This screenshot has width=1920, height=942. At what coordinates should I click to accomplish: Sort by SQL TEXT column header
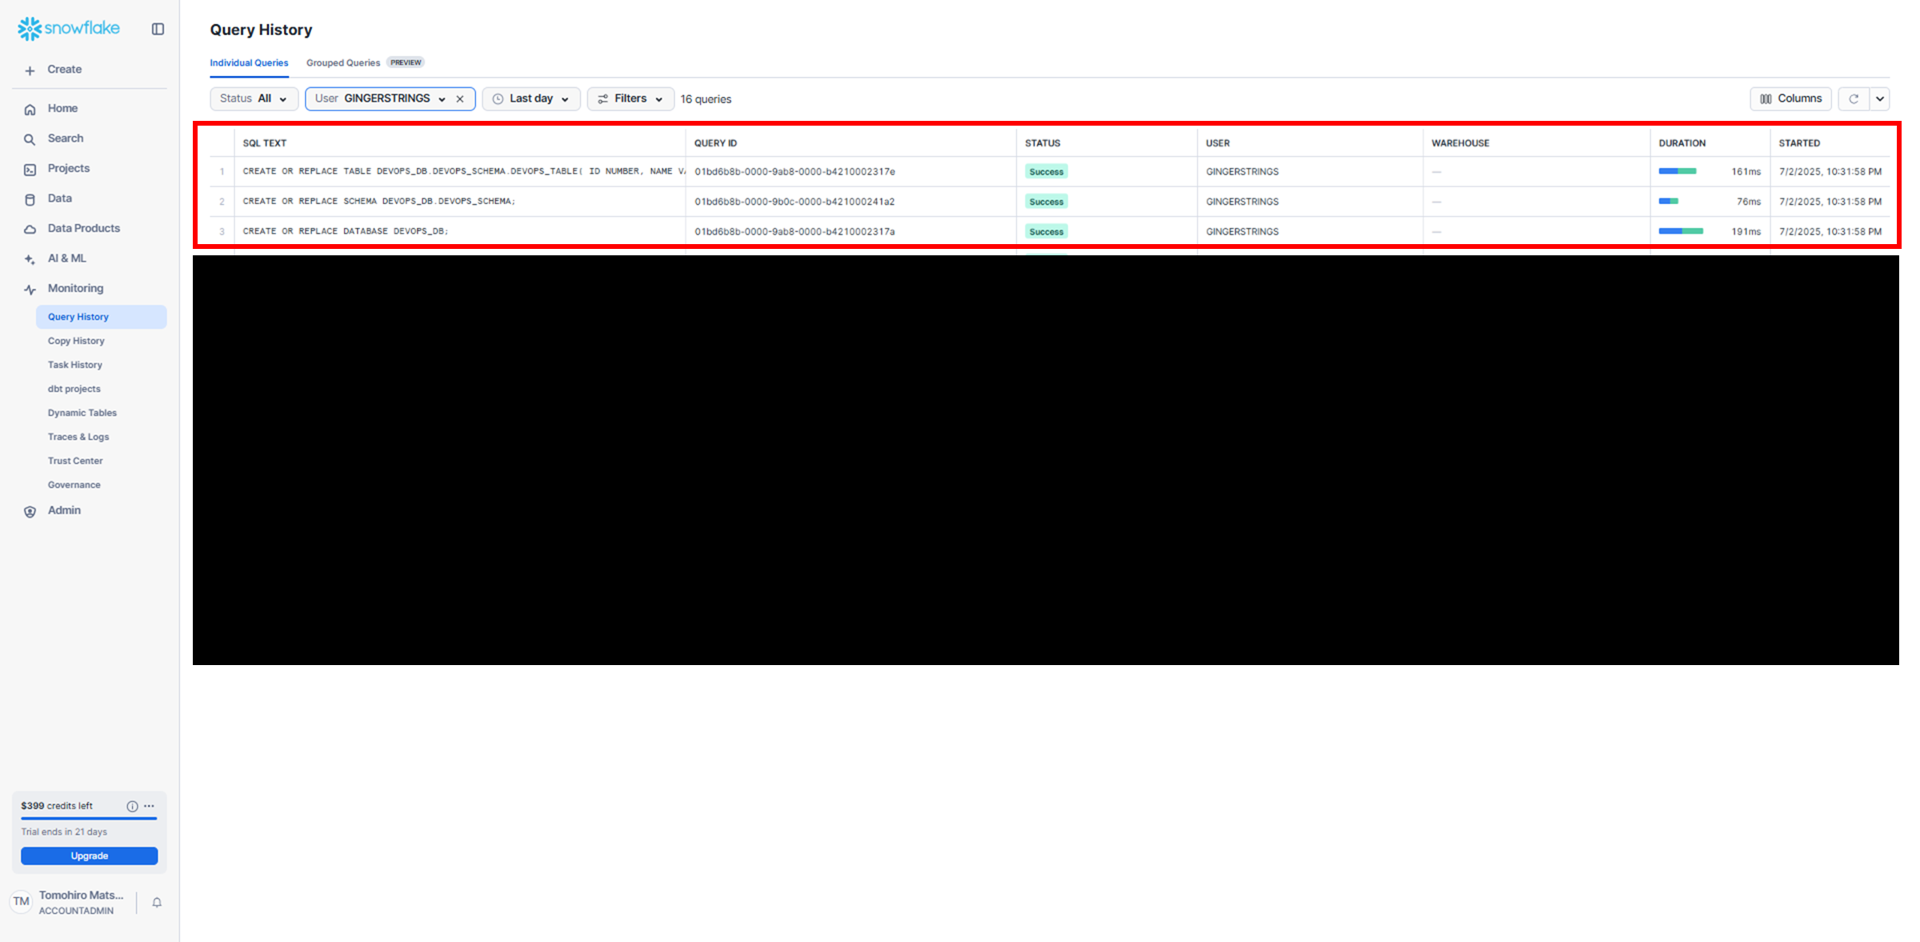tap(265, 143)
